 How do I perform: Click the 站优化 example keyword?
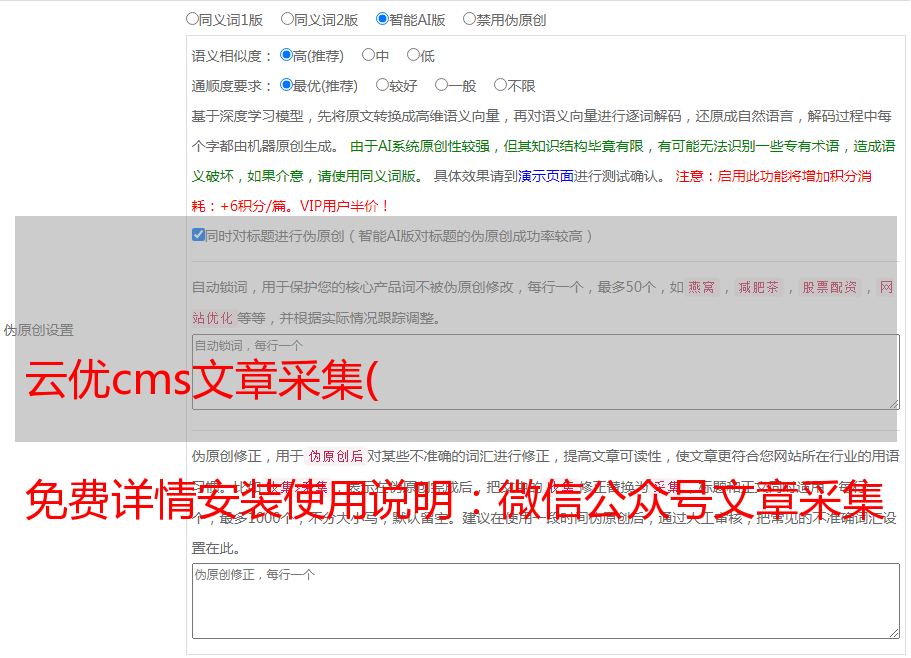(x=212, y=318)
